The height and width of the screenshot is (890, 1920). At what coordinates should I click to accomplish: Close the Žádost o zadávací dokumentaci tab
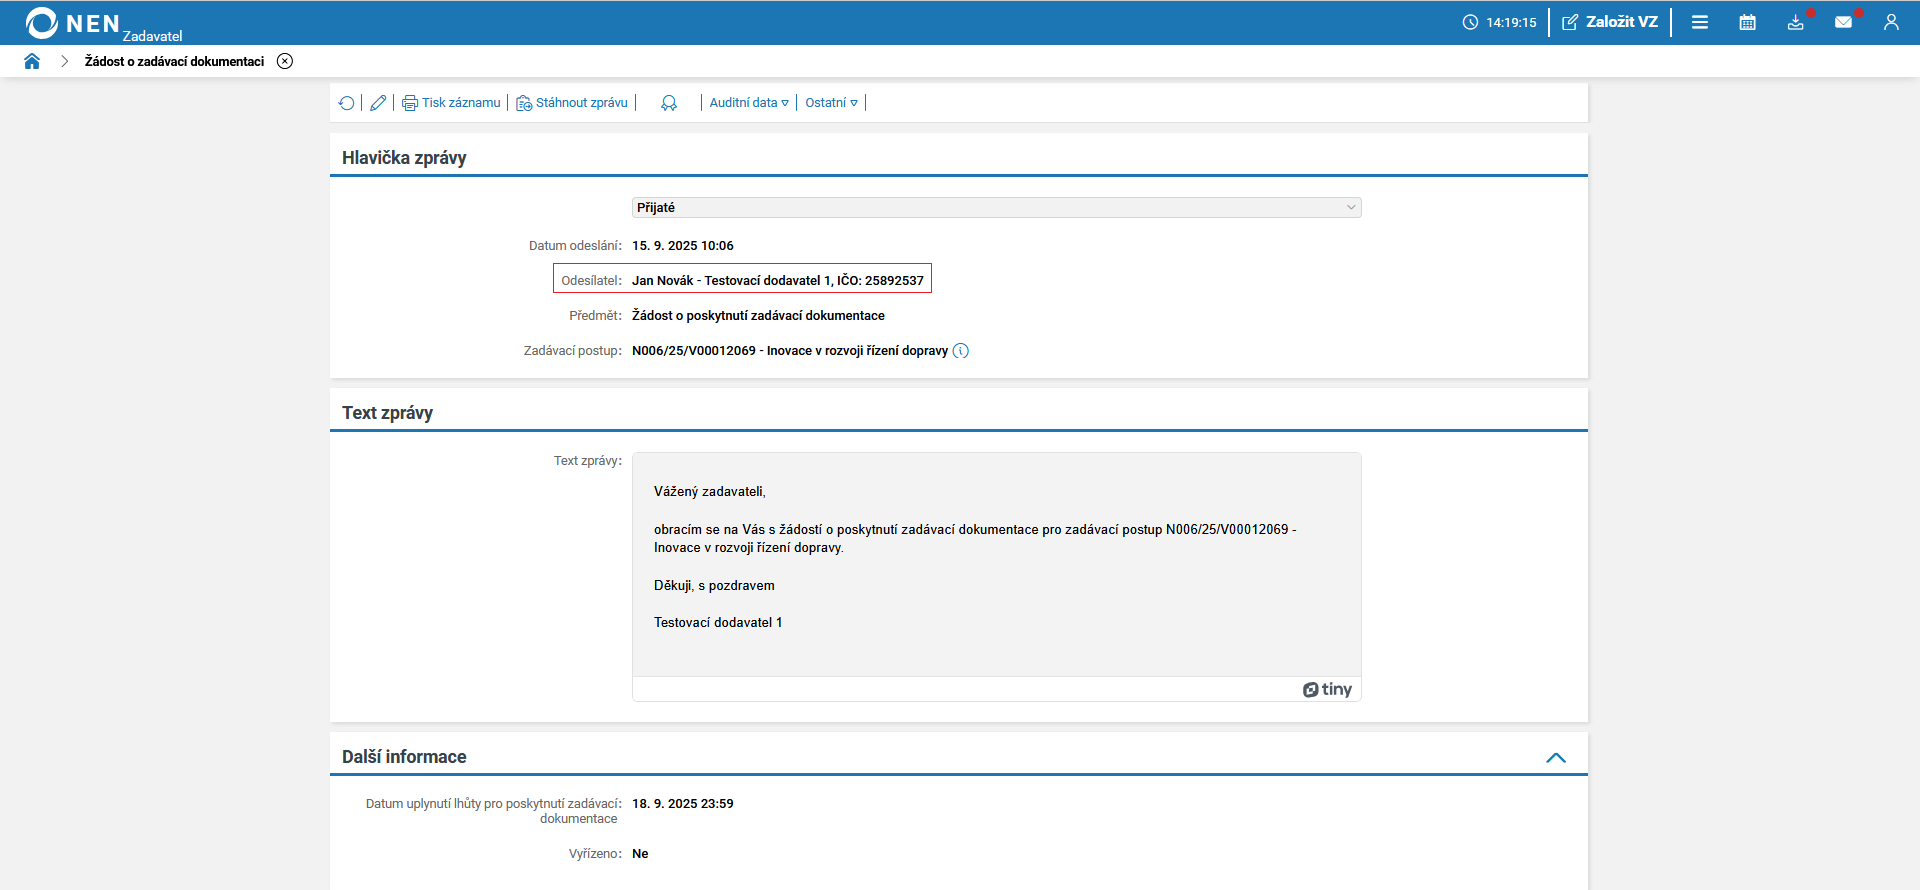tap(285, 61)
